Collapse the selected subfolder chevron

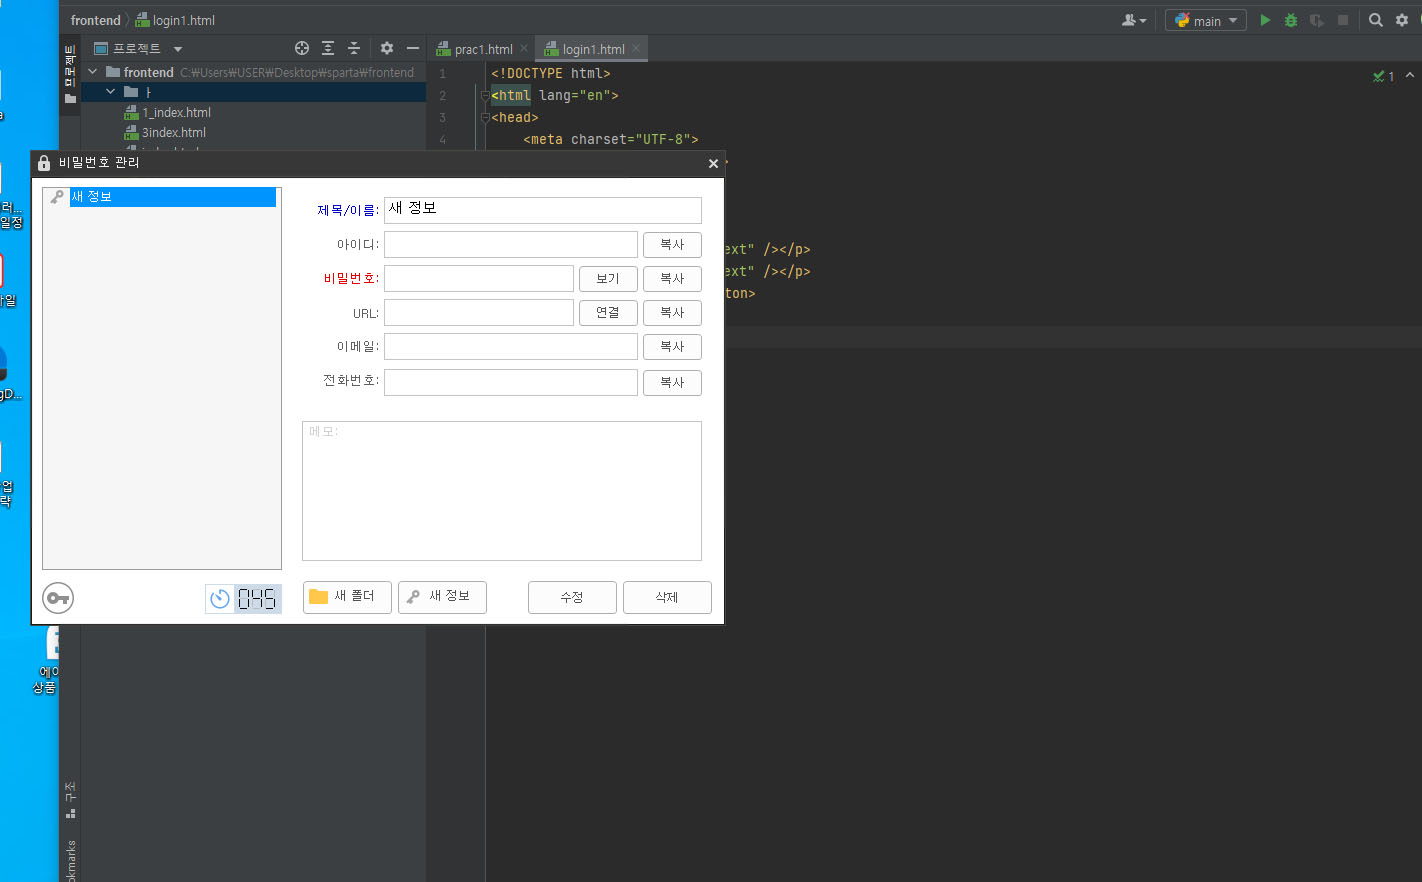[x=111, y=92]
